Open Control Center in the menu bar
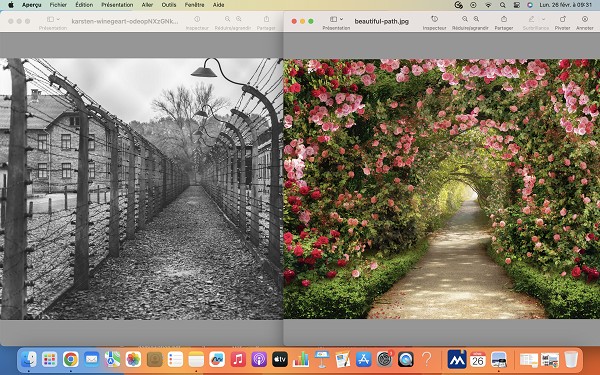Viewport: 600px width, 375px height. 517,5
